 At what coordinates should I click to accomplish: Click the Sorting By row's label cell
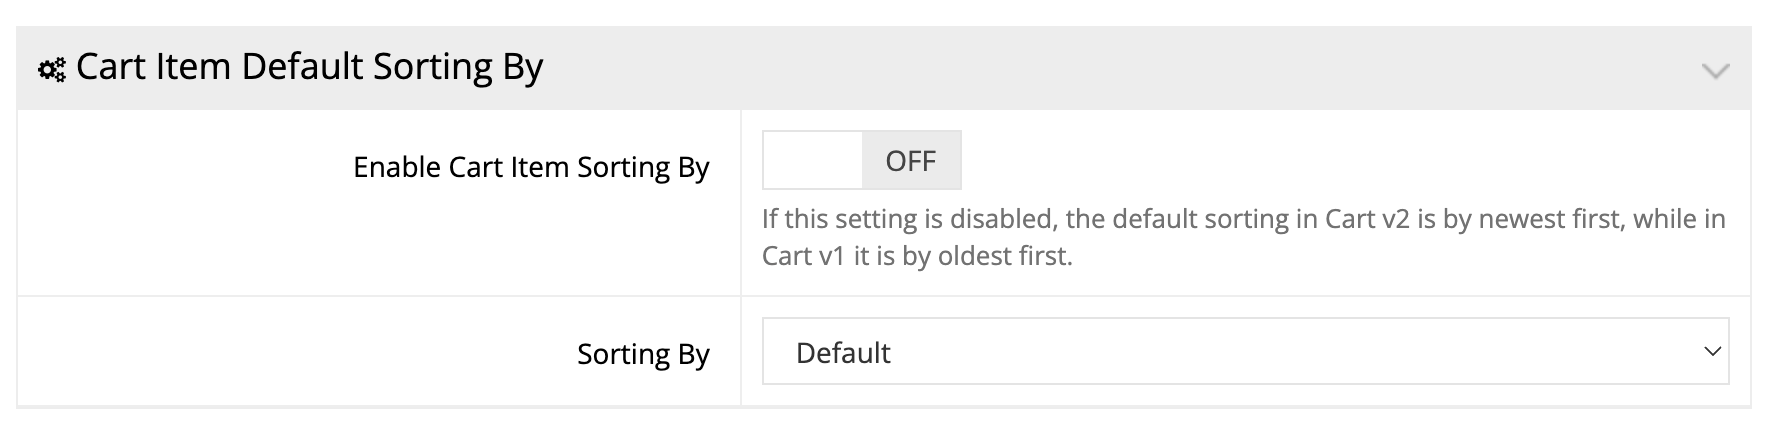(379, 352)
